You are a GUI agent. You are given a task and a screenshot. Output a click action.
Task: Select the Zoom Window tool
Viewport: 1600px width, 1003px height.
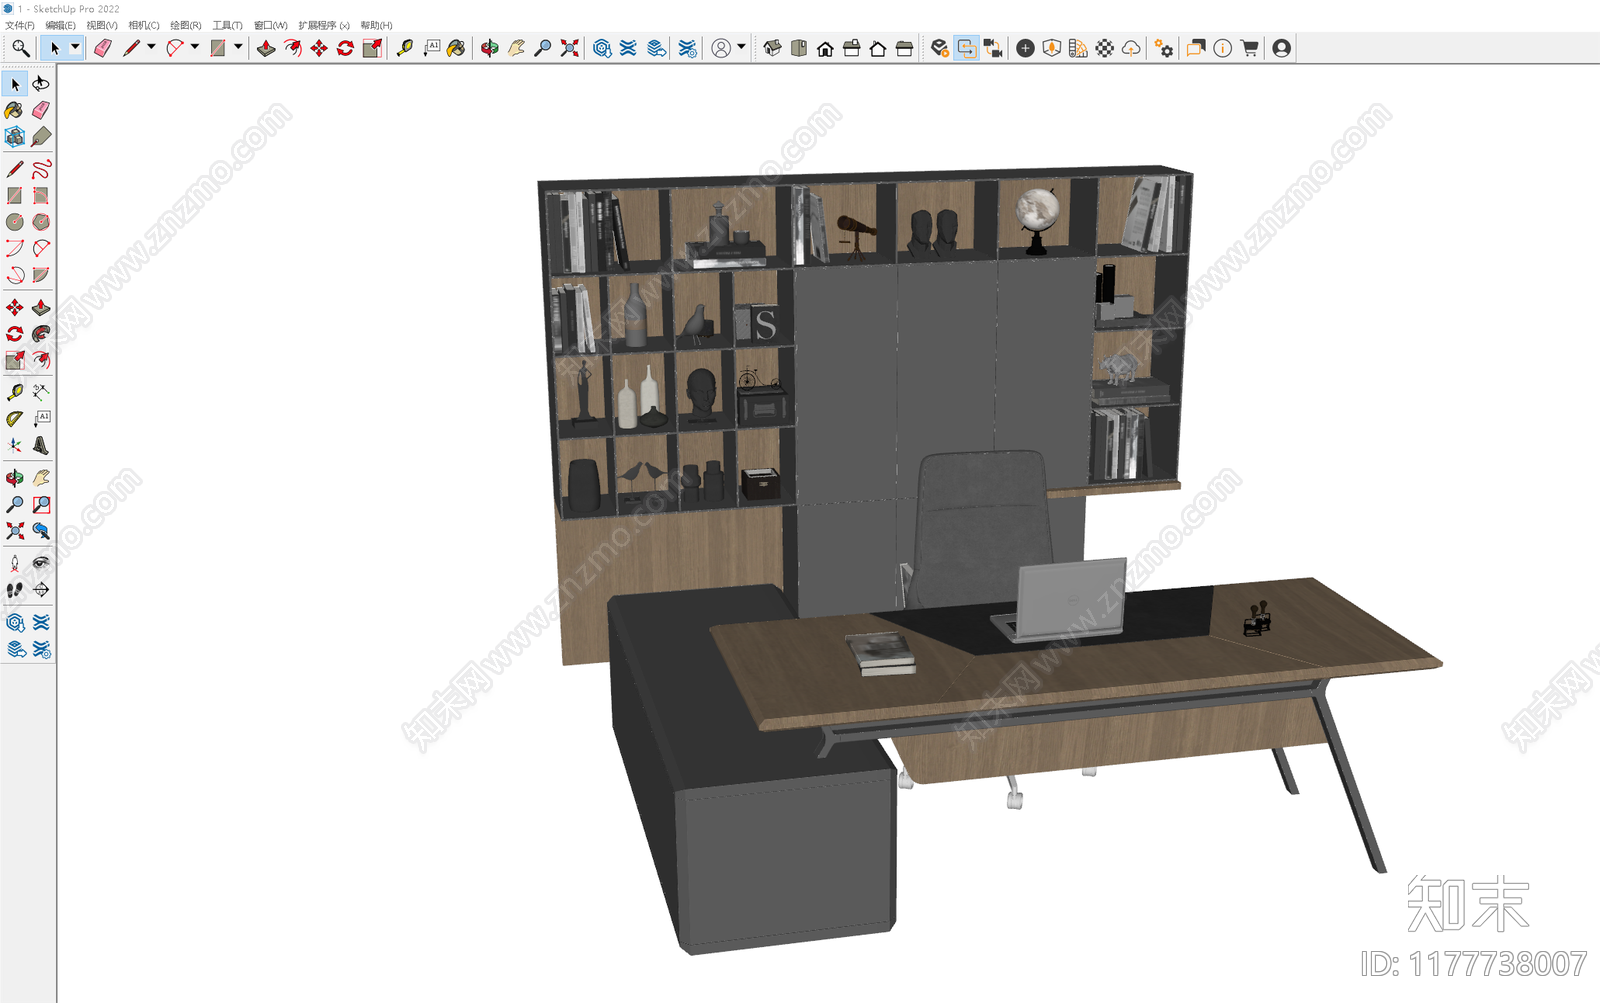41,505
